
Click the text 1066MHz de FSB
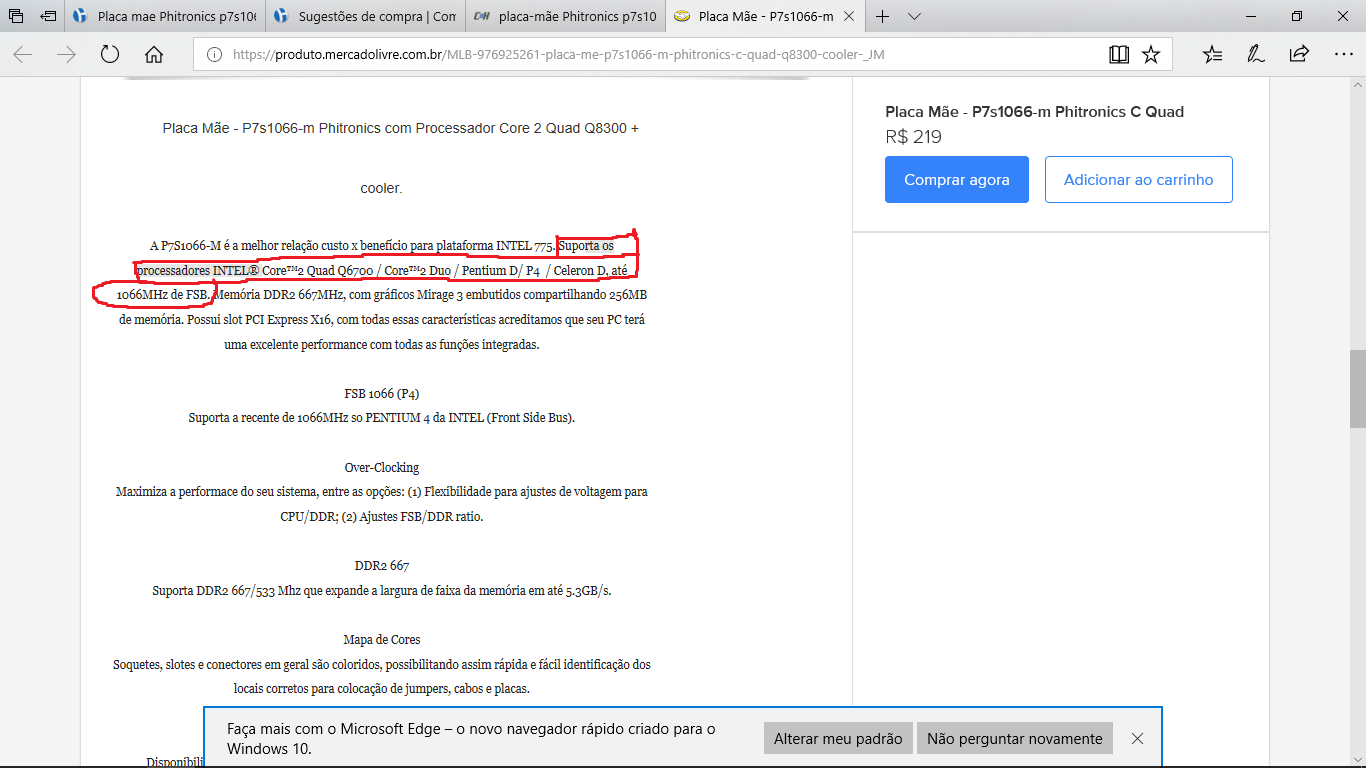click(163, 295)
